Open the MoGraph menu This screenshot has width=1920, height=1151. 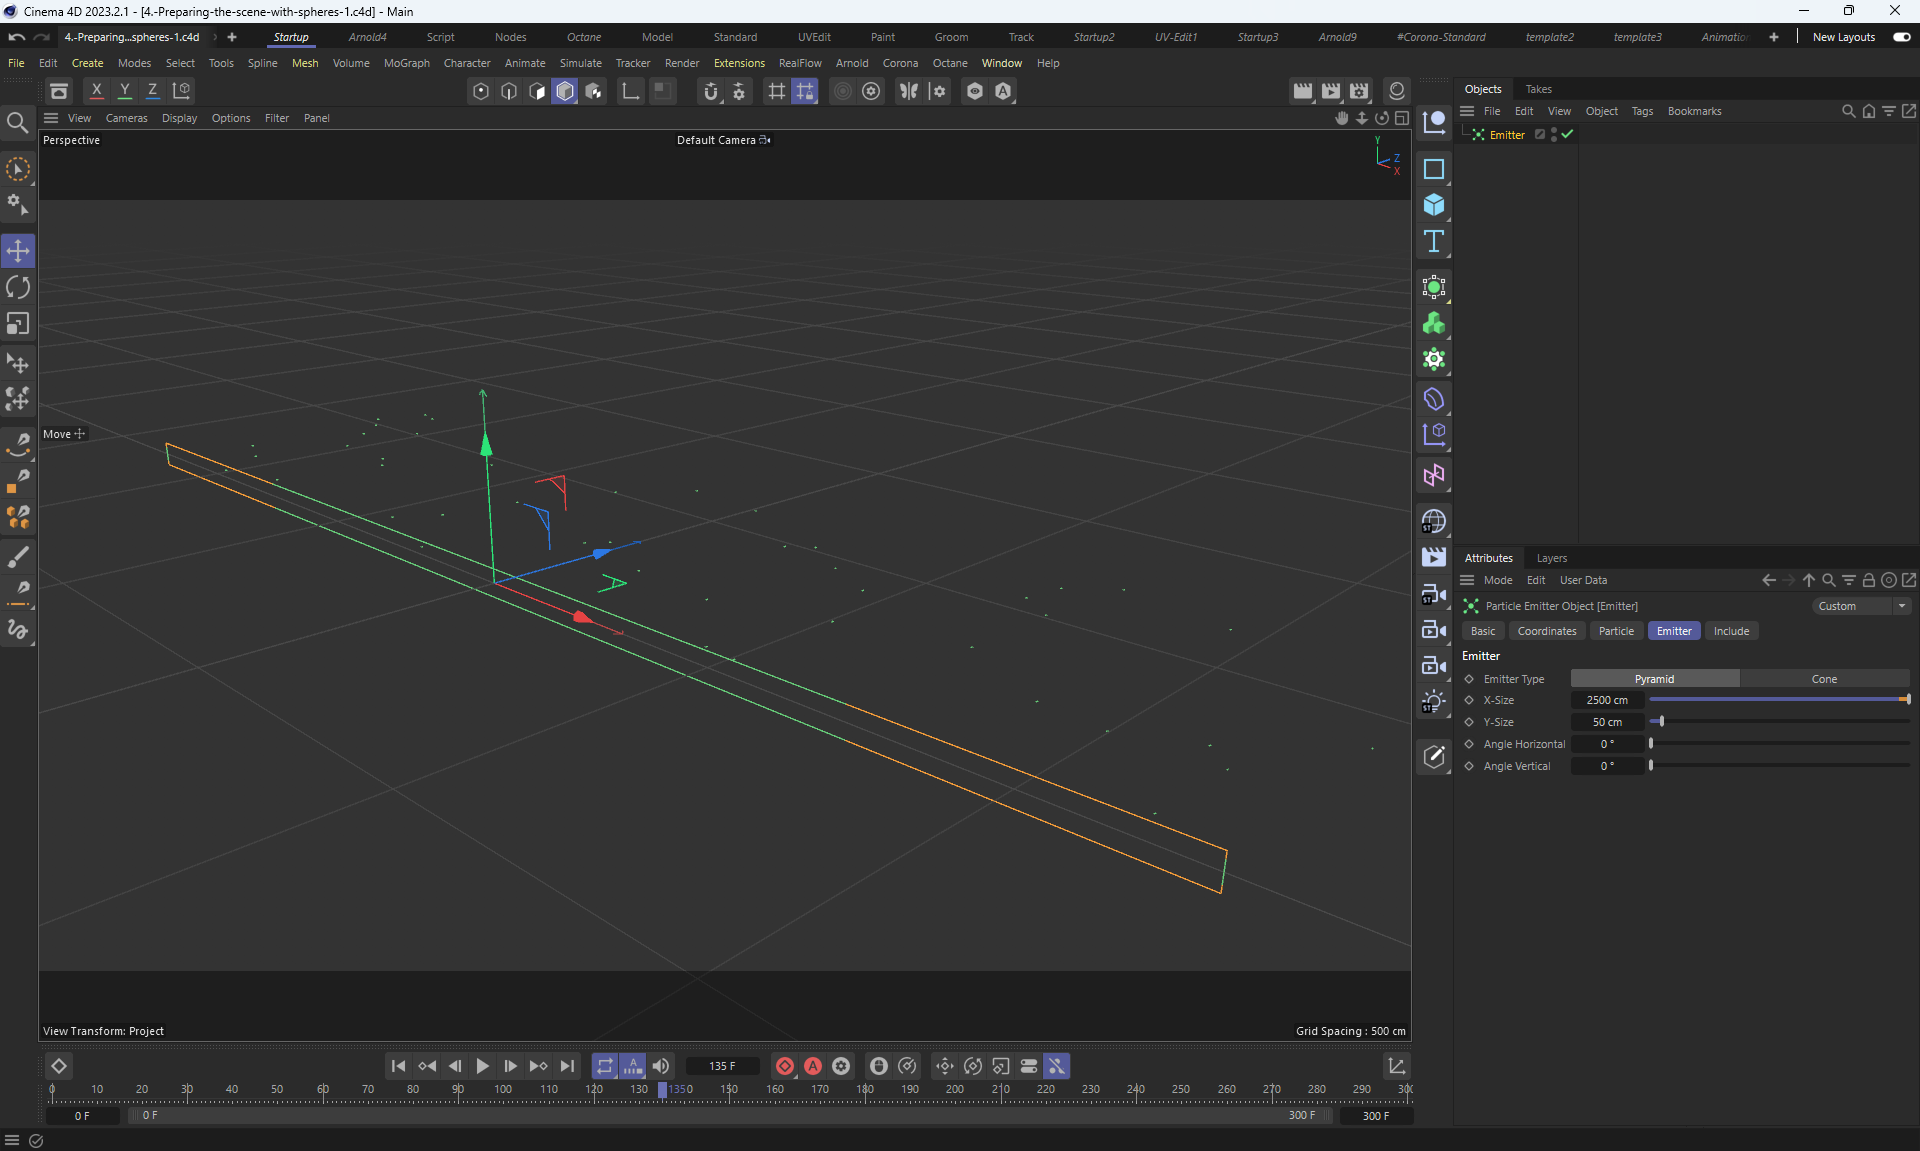click(x=406, y=63)
